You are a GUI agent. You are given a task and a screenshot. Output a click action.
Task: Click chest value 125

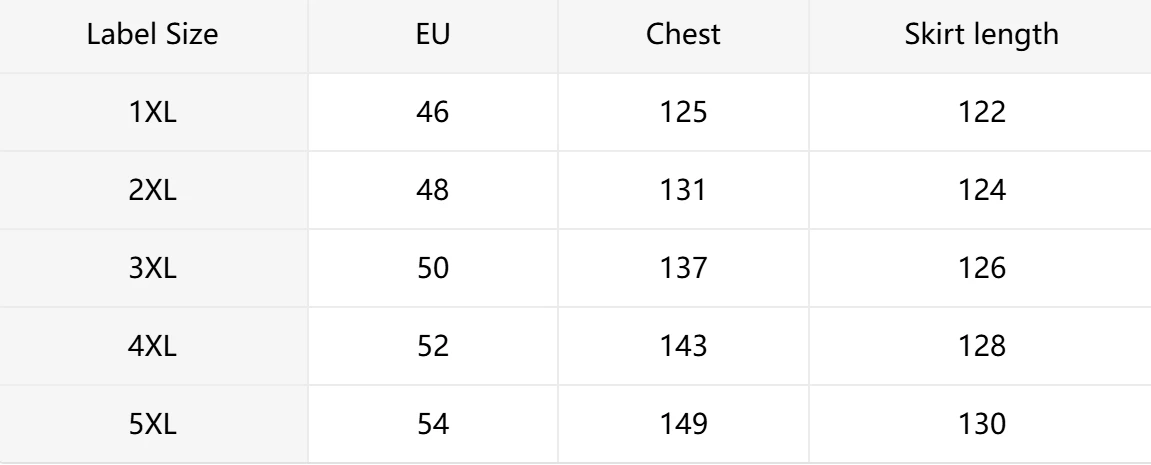point(683,112)
